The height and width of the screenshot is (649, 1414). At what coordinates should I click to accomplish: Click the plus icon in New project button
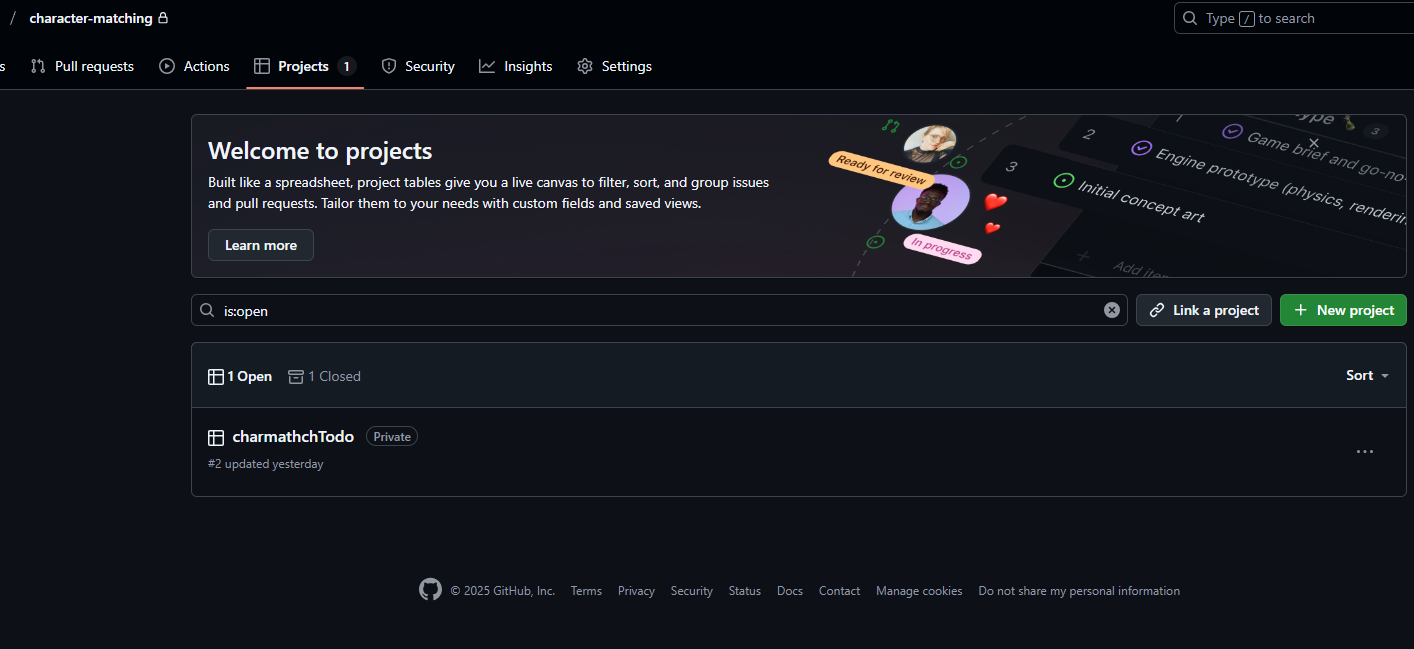1301,310
